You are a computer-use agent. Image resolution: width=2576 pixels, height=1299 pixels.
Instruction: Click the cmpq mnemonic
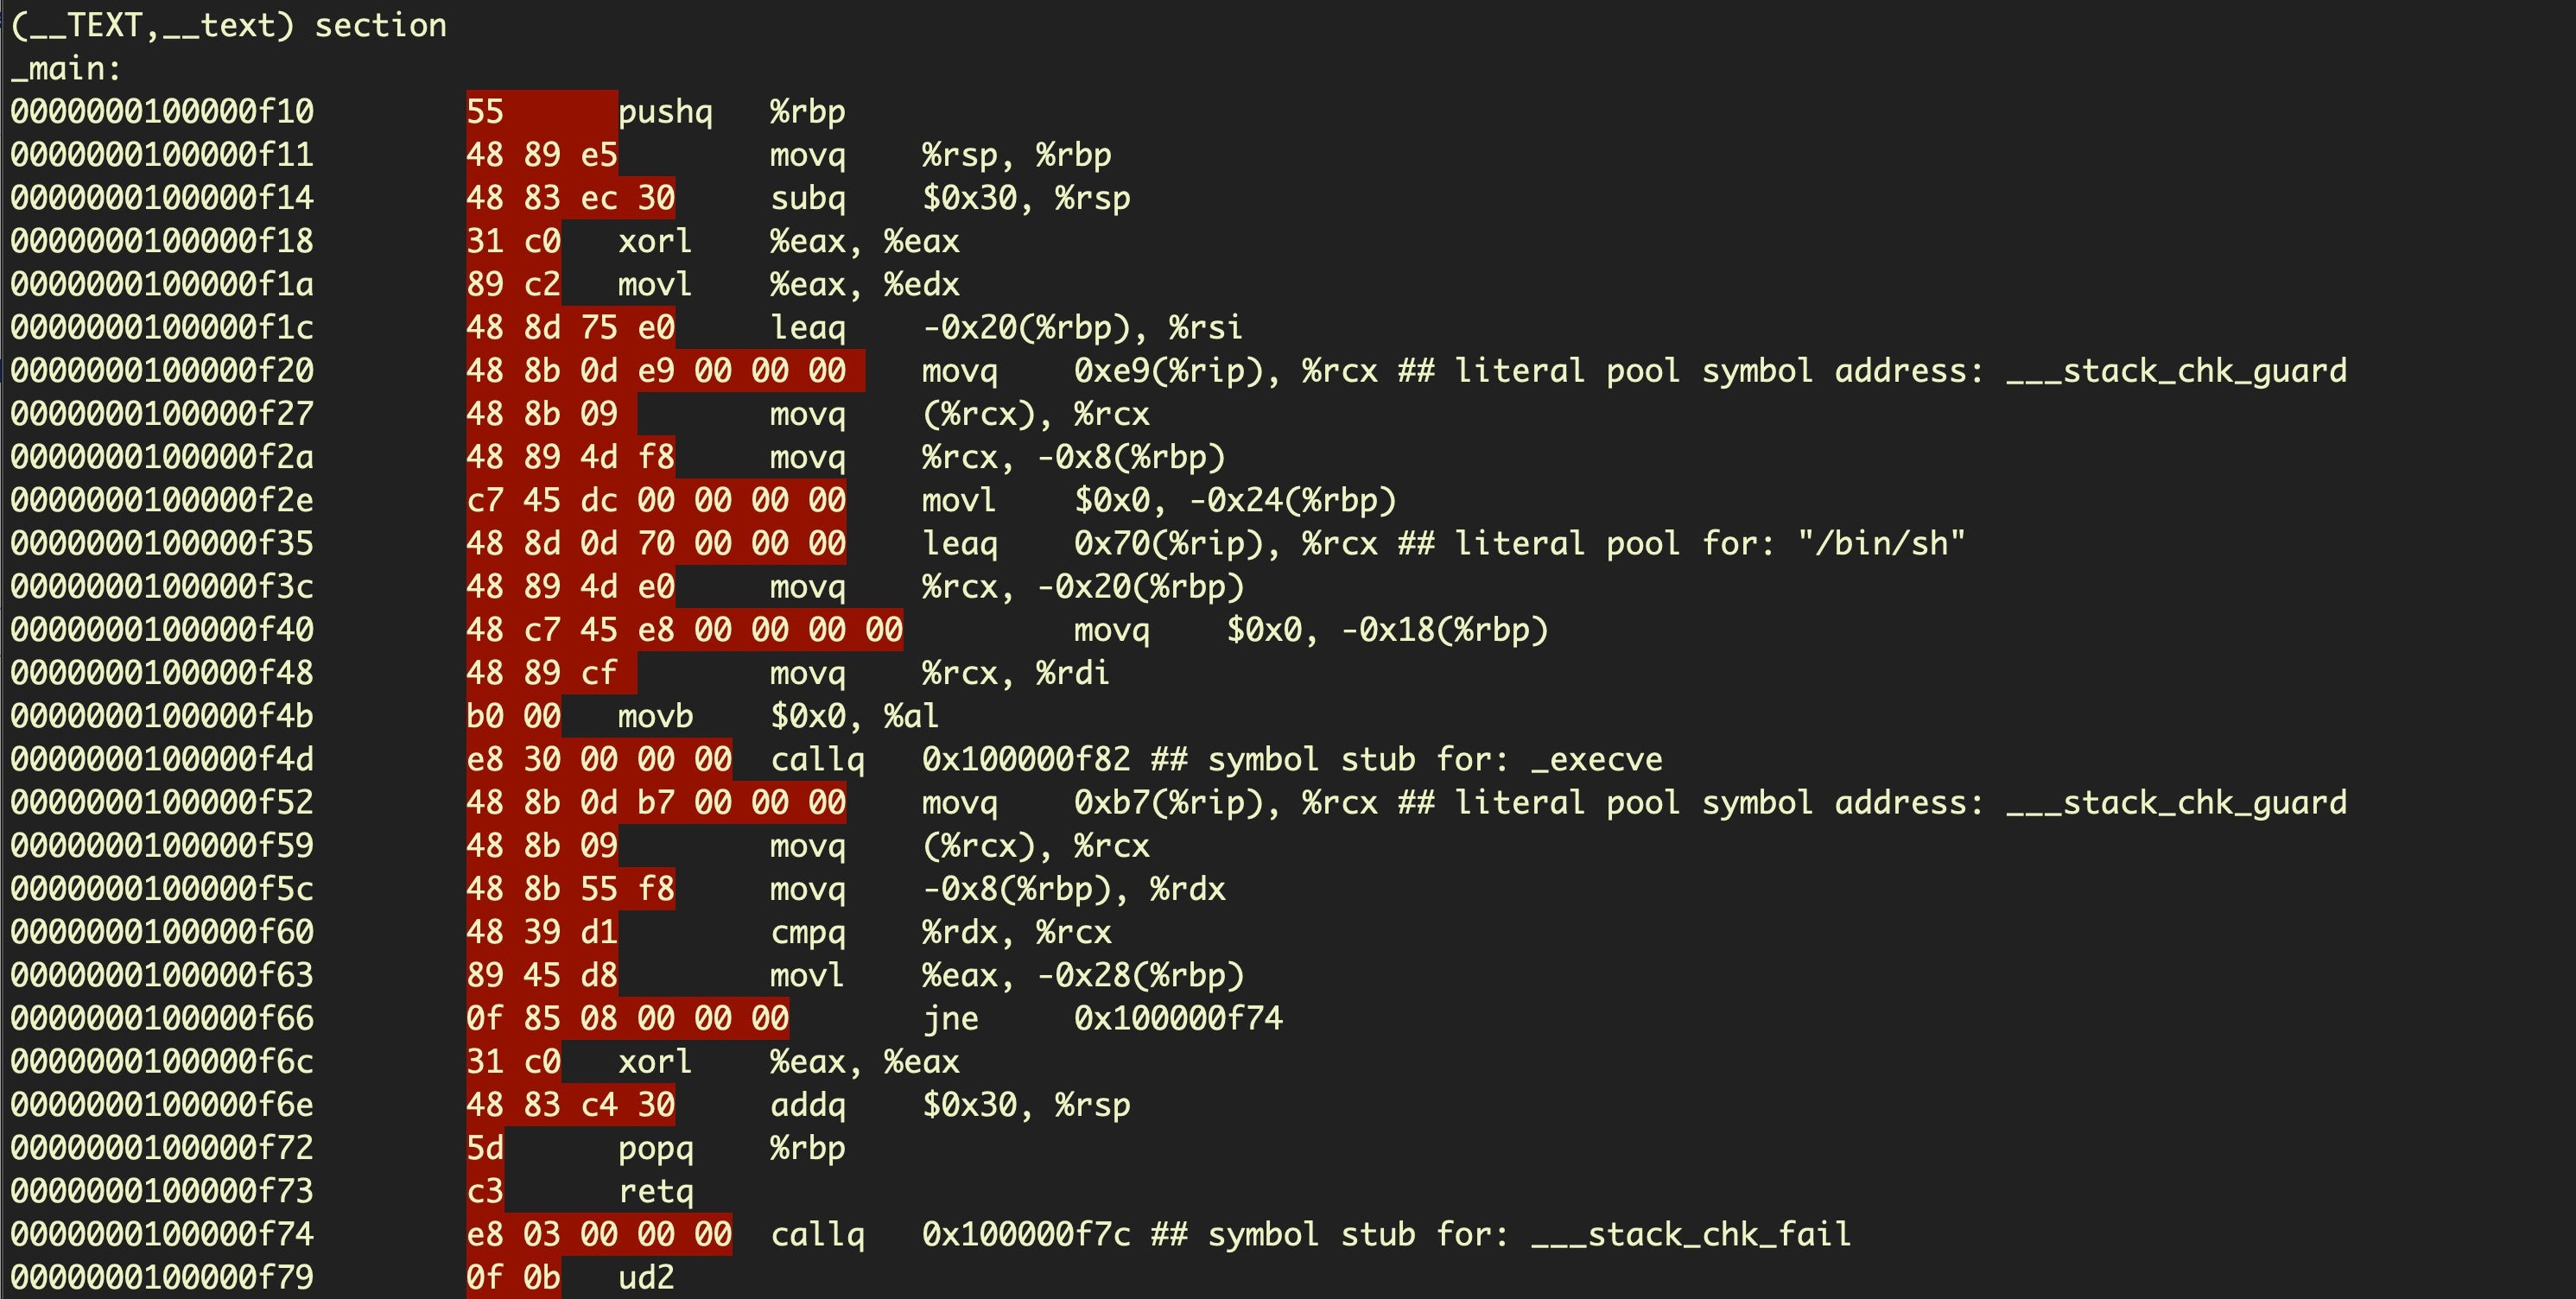click(x=808, y=932)
